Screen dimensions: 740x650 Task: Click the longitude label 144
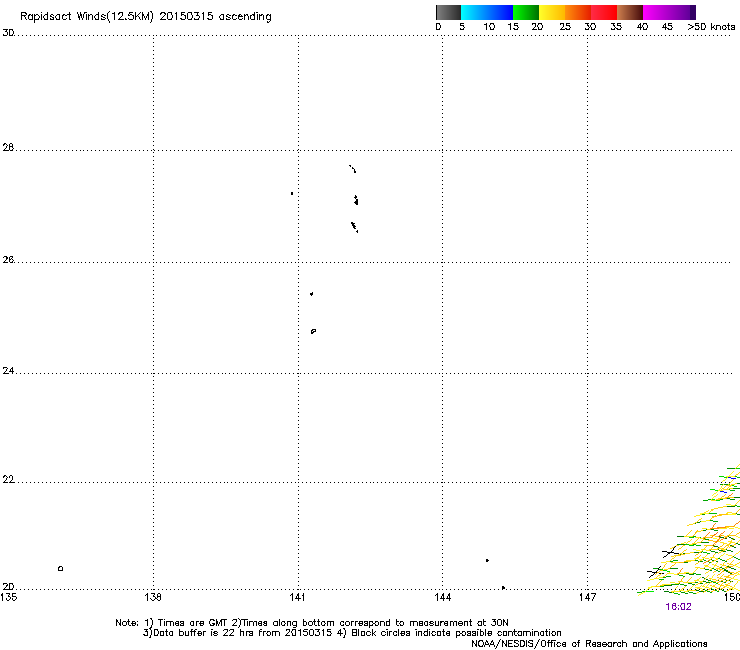(443, 597)
